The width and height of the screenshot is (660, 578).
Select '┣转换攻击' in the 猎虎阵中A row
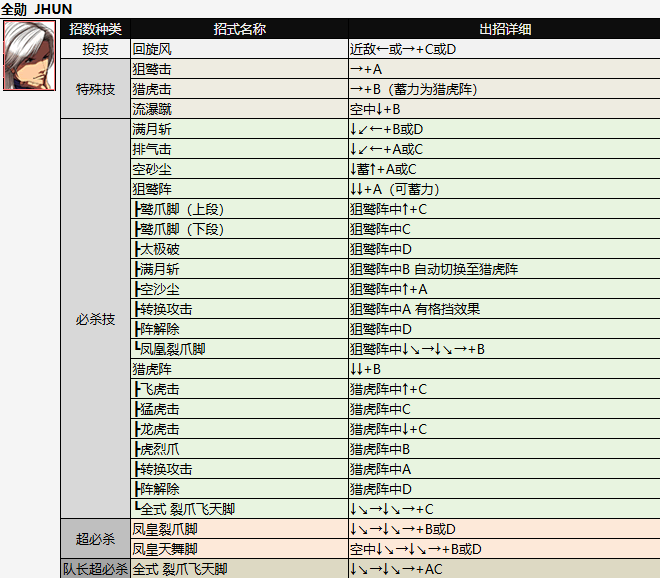point(163,469)
